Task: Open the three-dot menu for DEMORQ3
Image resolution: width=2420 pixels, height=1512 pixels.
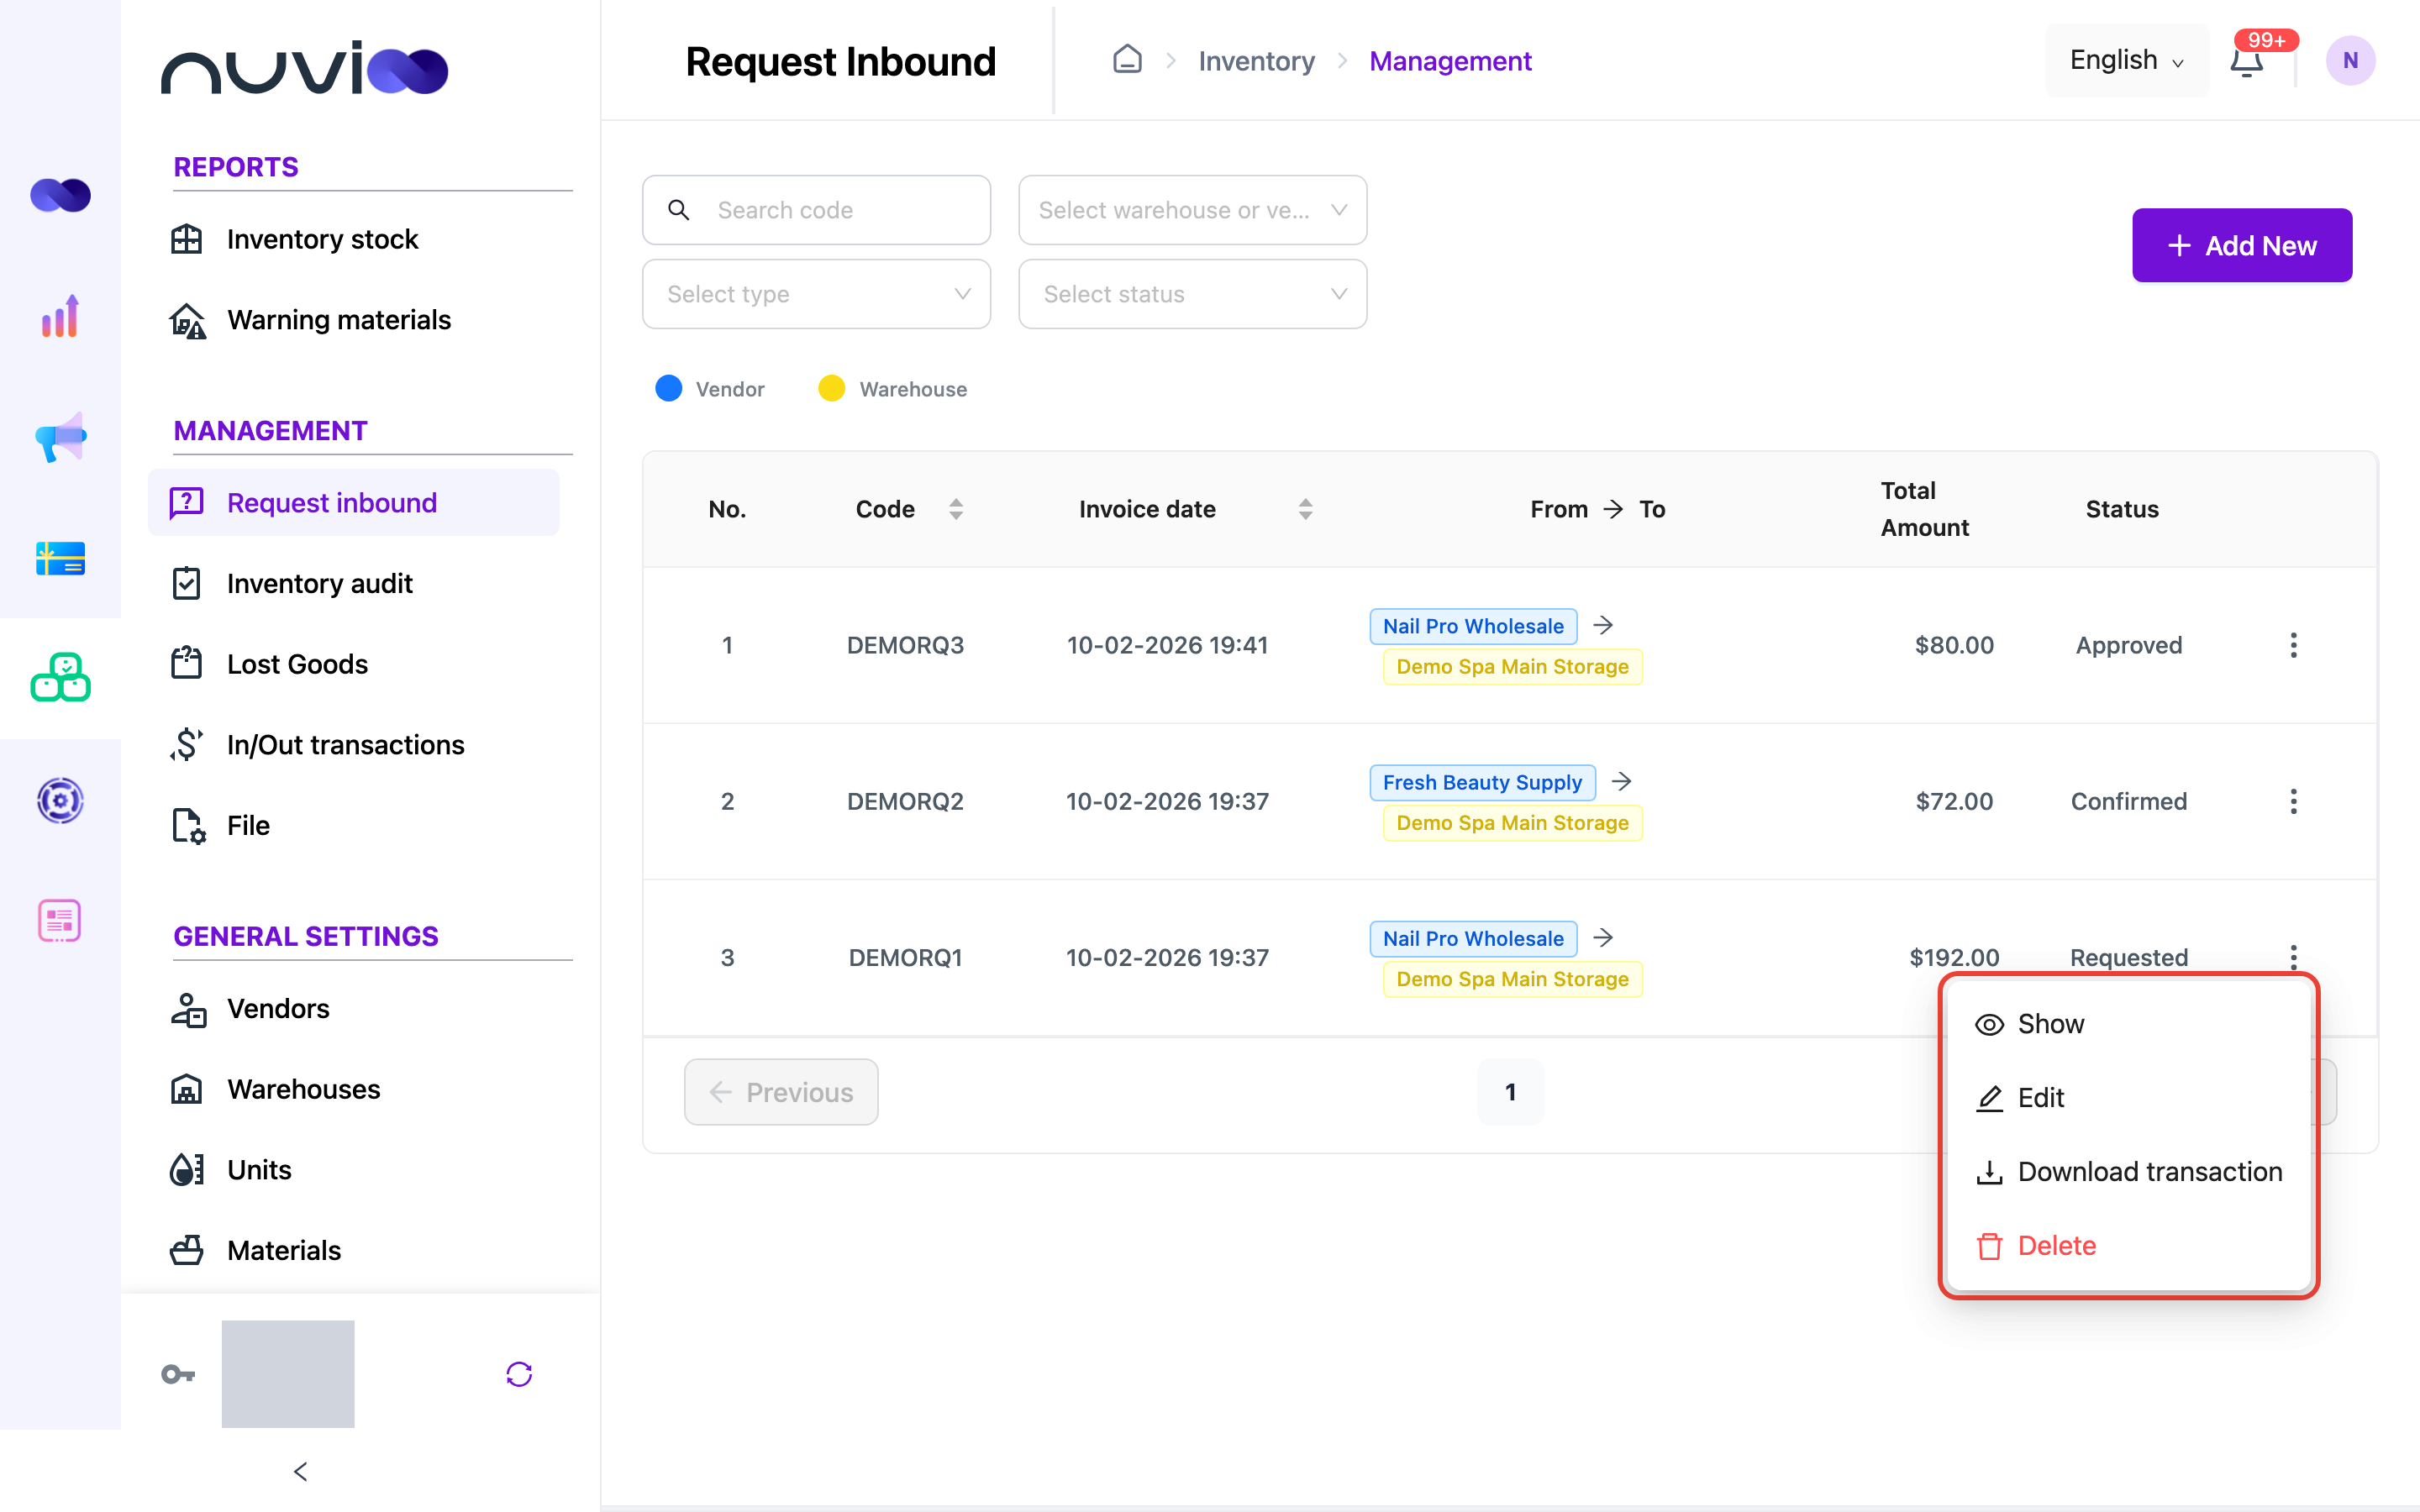Action: [x=2293, y=645]
